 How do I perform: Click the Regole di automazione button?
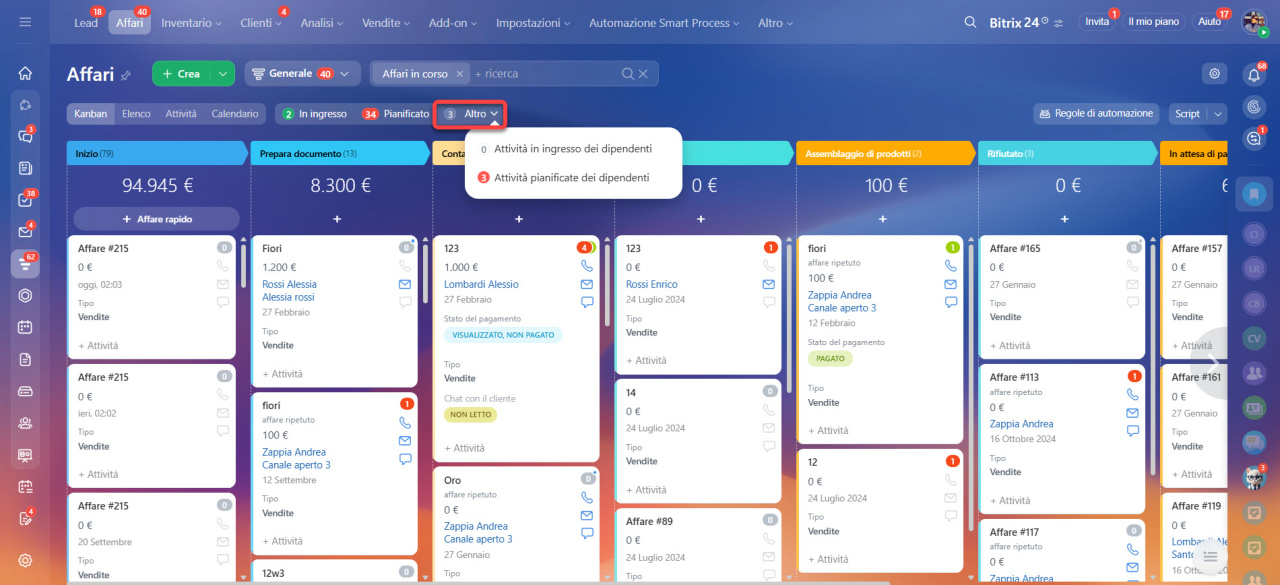(1096, 114)
